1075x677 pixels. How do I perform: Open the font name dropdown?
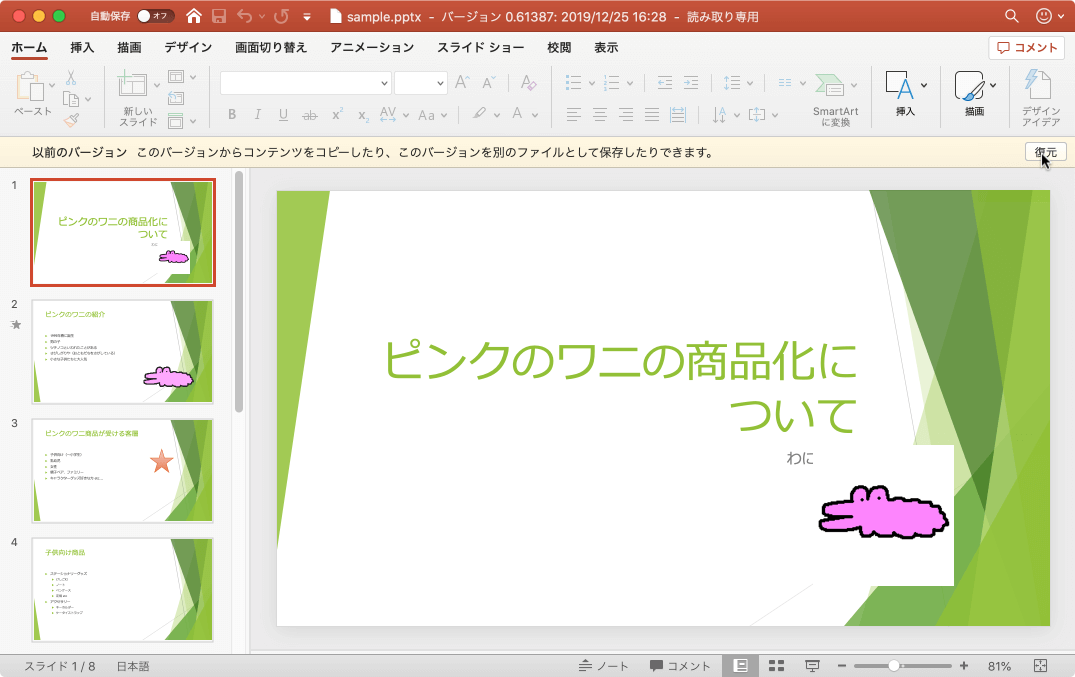384,83
